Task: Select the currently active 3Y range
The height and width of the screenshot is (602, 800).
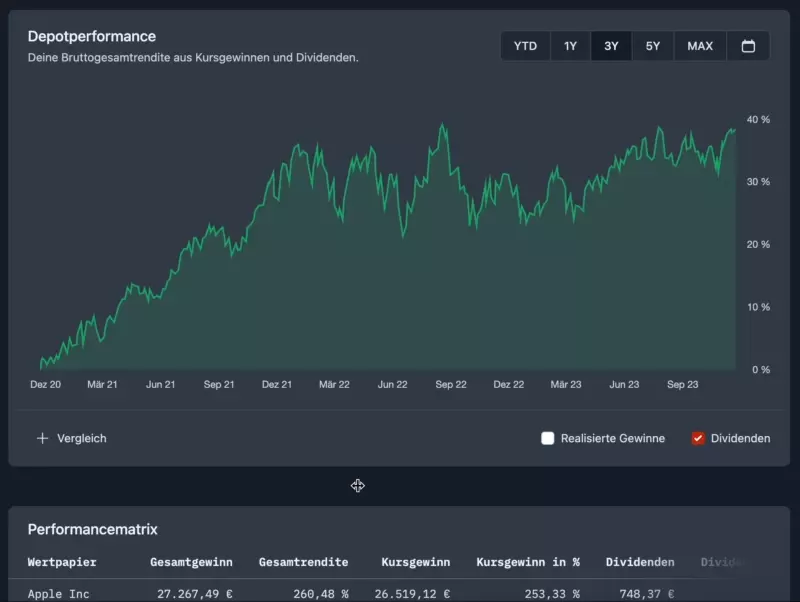Action: [610, 45]
